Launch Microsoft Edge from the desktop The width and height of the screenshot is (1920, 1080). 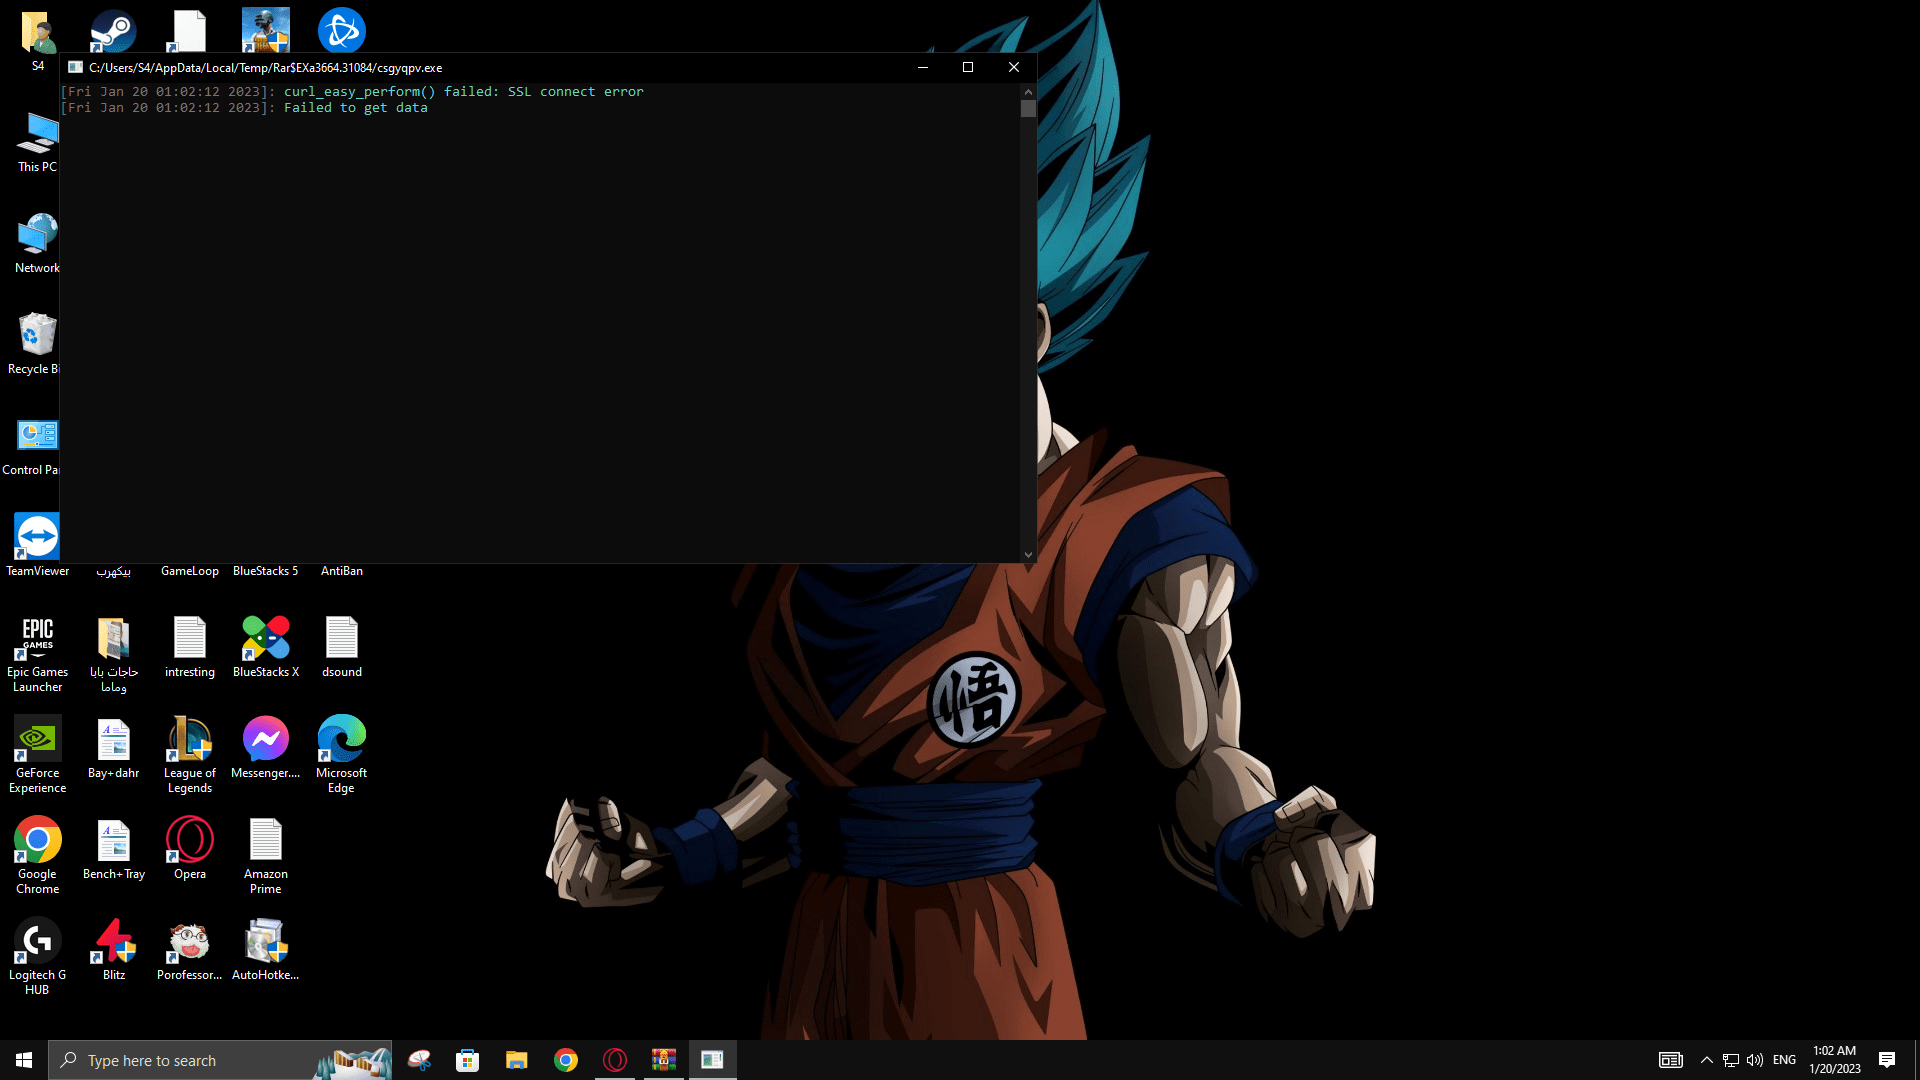(342, 755)
